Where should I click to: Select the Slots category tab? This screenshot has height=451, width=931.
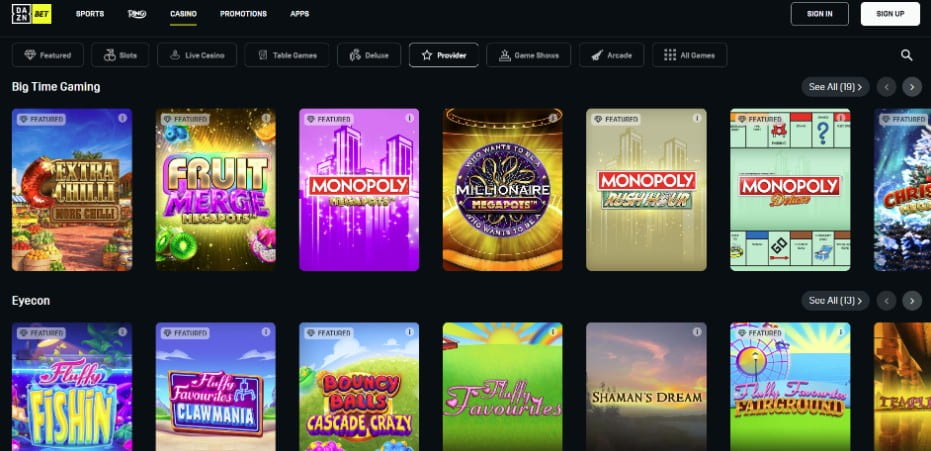click(120, 55)
